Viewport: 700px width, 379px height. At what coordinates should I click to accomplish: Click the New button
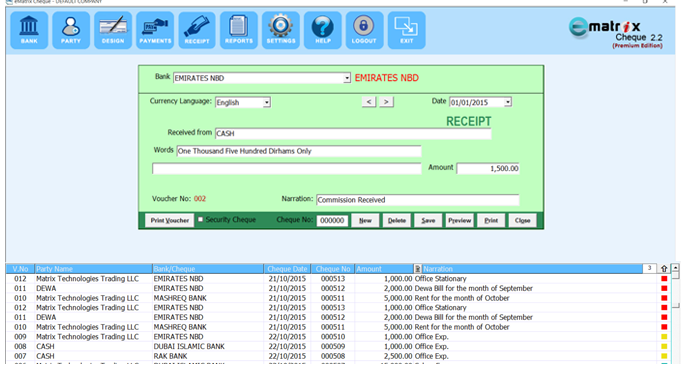(x=365, y=220)
